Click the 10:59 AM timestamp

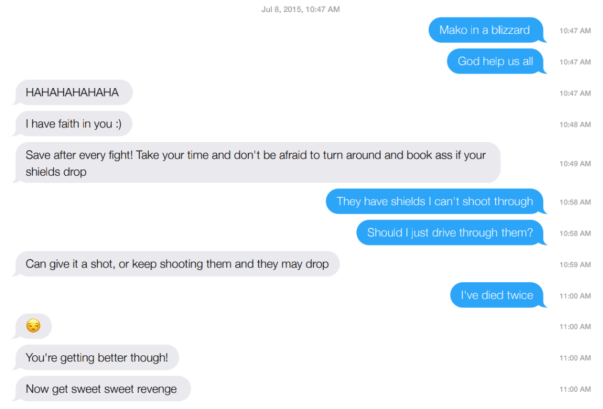click(x=575, y=264)
